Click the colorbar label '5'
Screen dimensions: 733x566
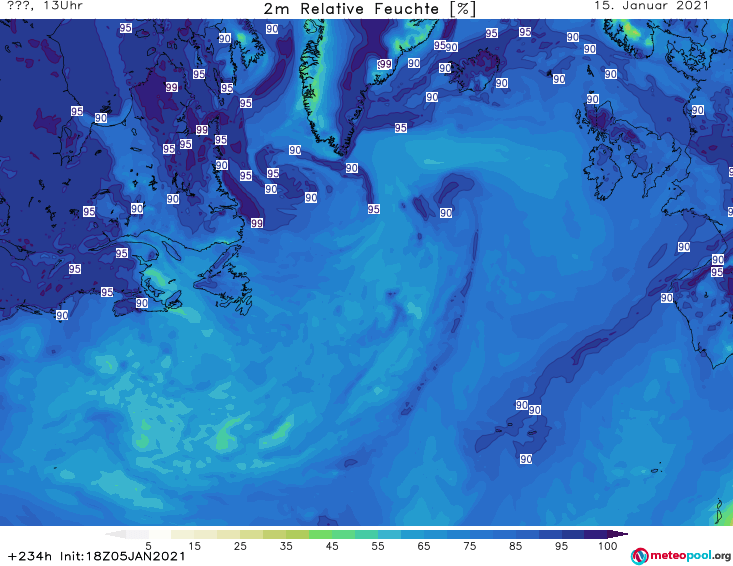pyautogui.click(x=148, y=546)
